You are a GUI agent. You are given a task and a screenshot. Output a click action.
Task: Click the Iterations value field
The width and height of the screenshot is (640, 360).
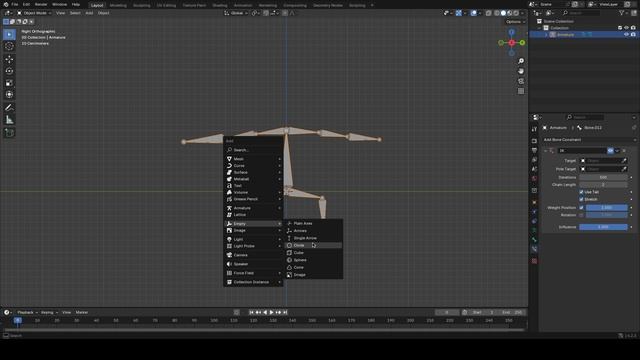[603, 178]
